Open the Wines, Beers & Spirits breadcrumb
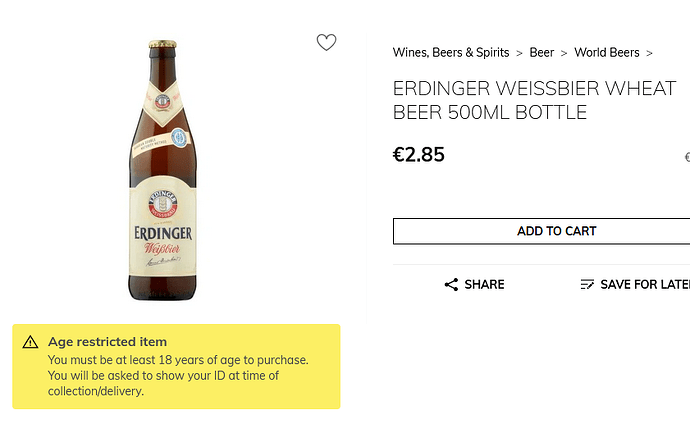690x424 pixels. [451, 53]
